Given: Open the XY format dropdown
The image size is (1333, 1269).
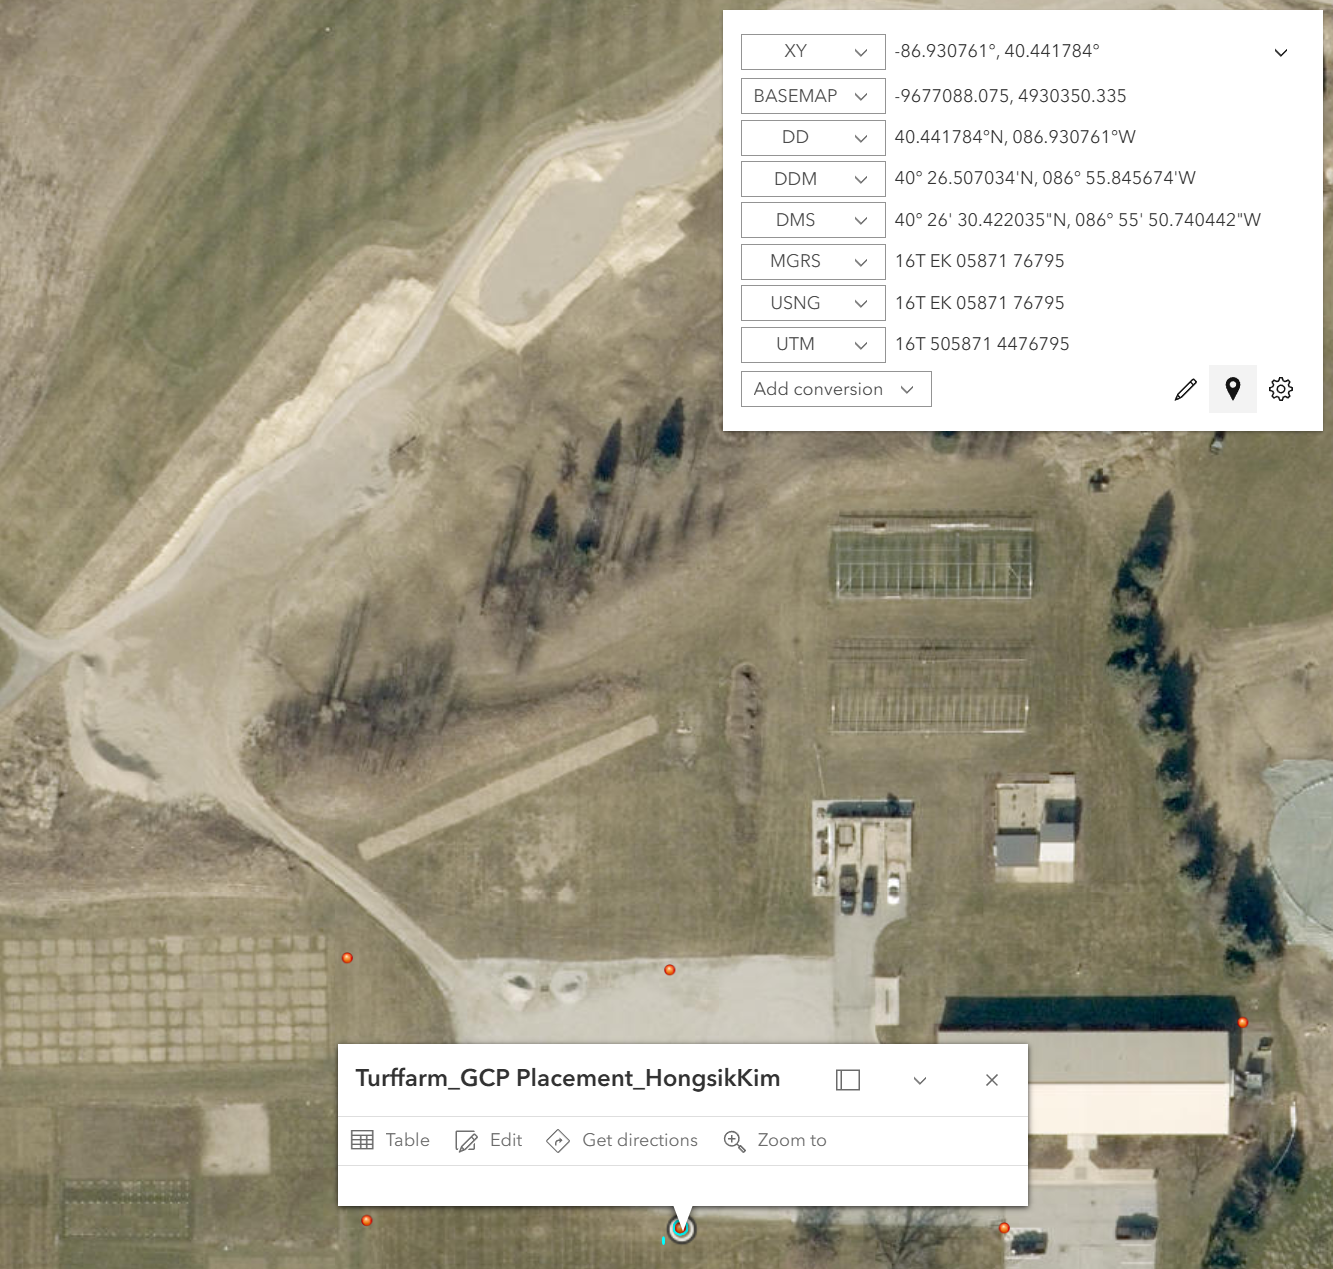Looking at the screenshot, I should (813, 52).
